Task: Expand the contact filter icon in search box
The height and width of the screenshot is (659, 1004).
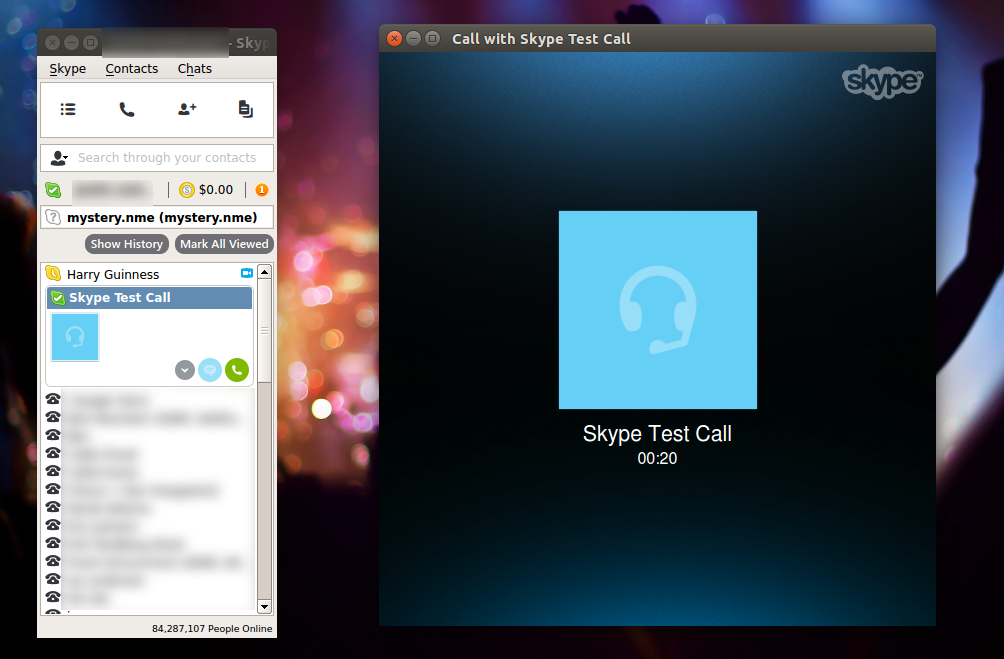Action: 60,158
